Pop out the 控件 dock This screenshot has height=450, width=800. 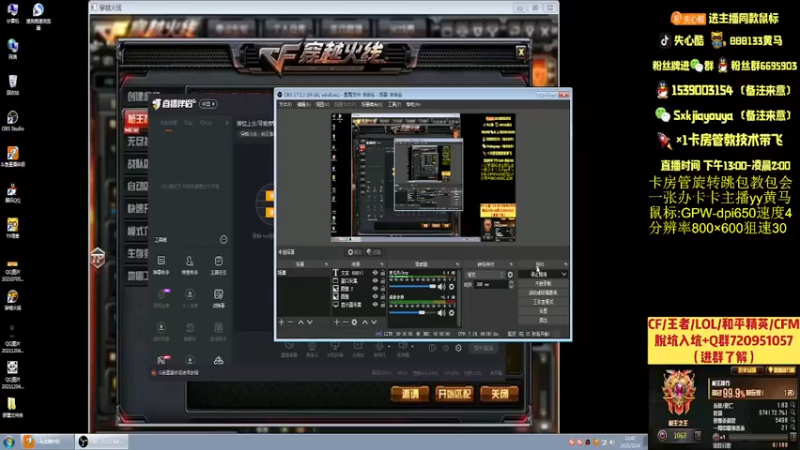click(565, 264)
